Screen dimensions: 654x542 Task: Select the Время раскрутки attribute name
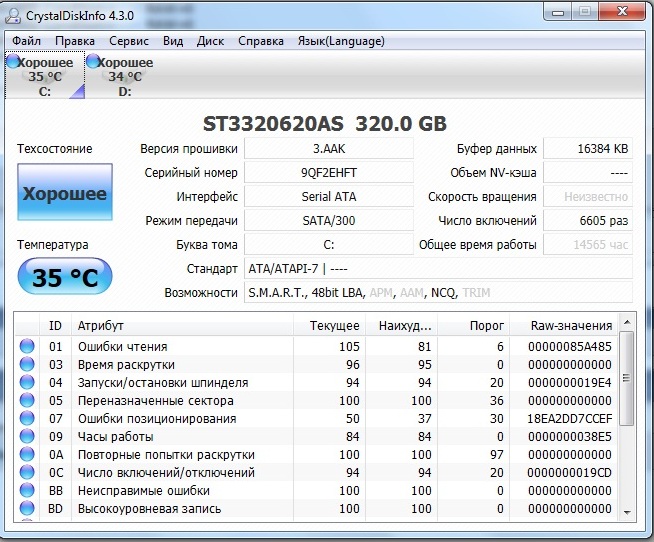coord(126,364)
